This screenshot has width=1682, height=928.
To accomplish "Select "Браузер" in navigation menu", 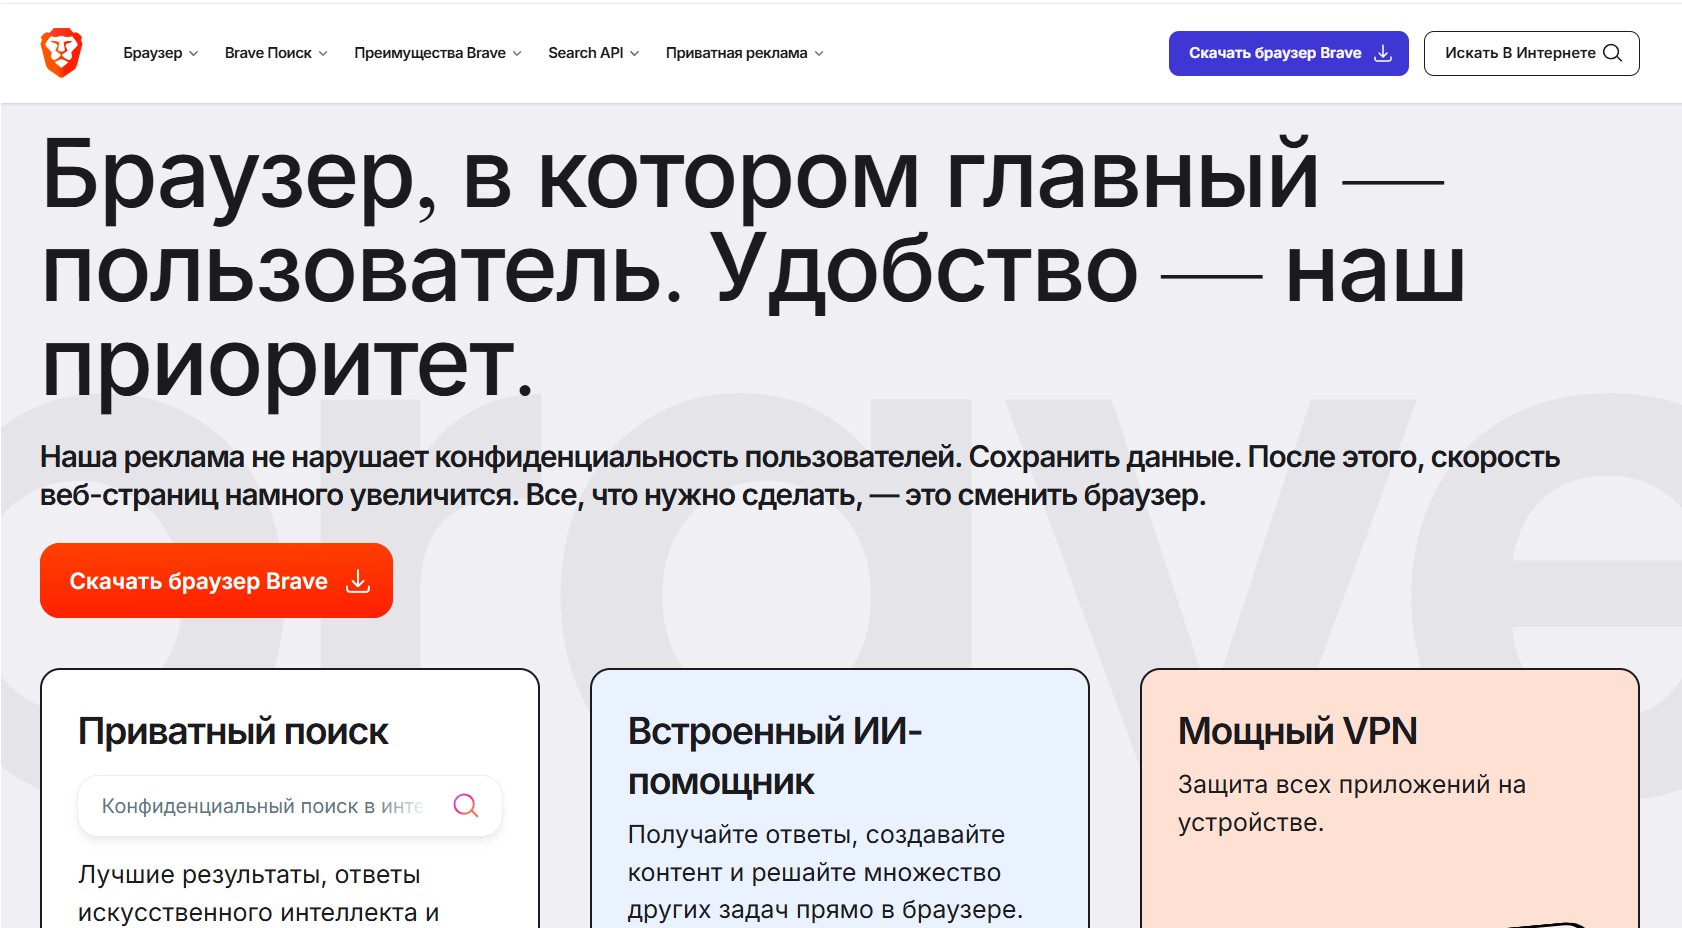I will 152,53.
